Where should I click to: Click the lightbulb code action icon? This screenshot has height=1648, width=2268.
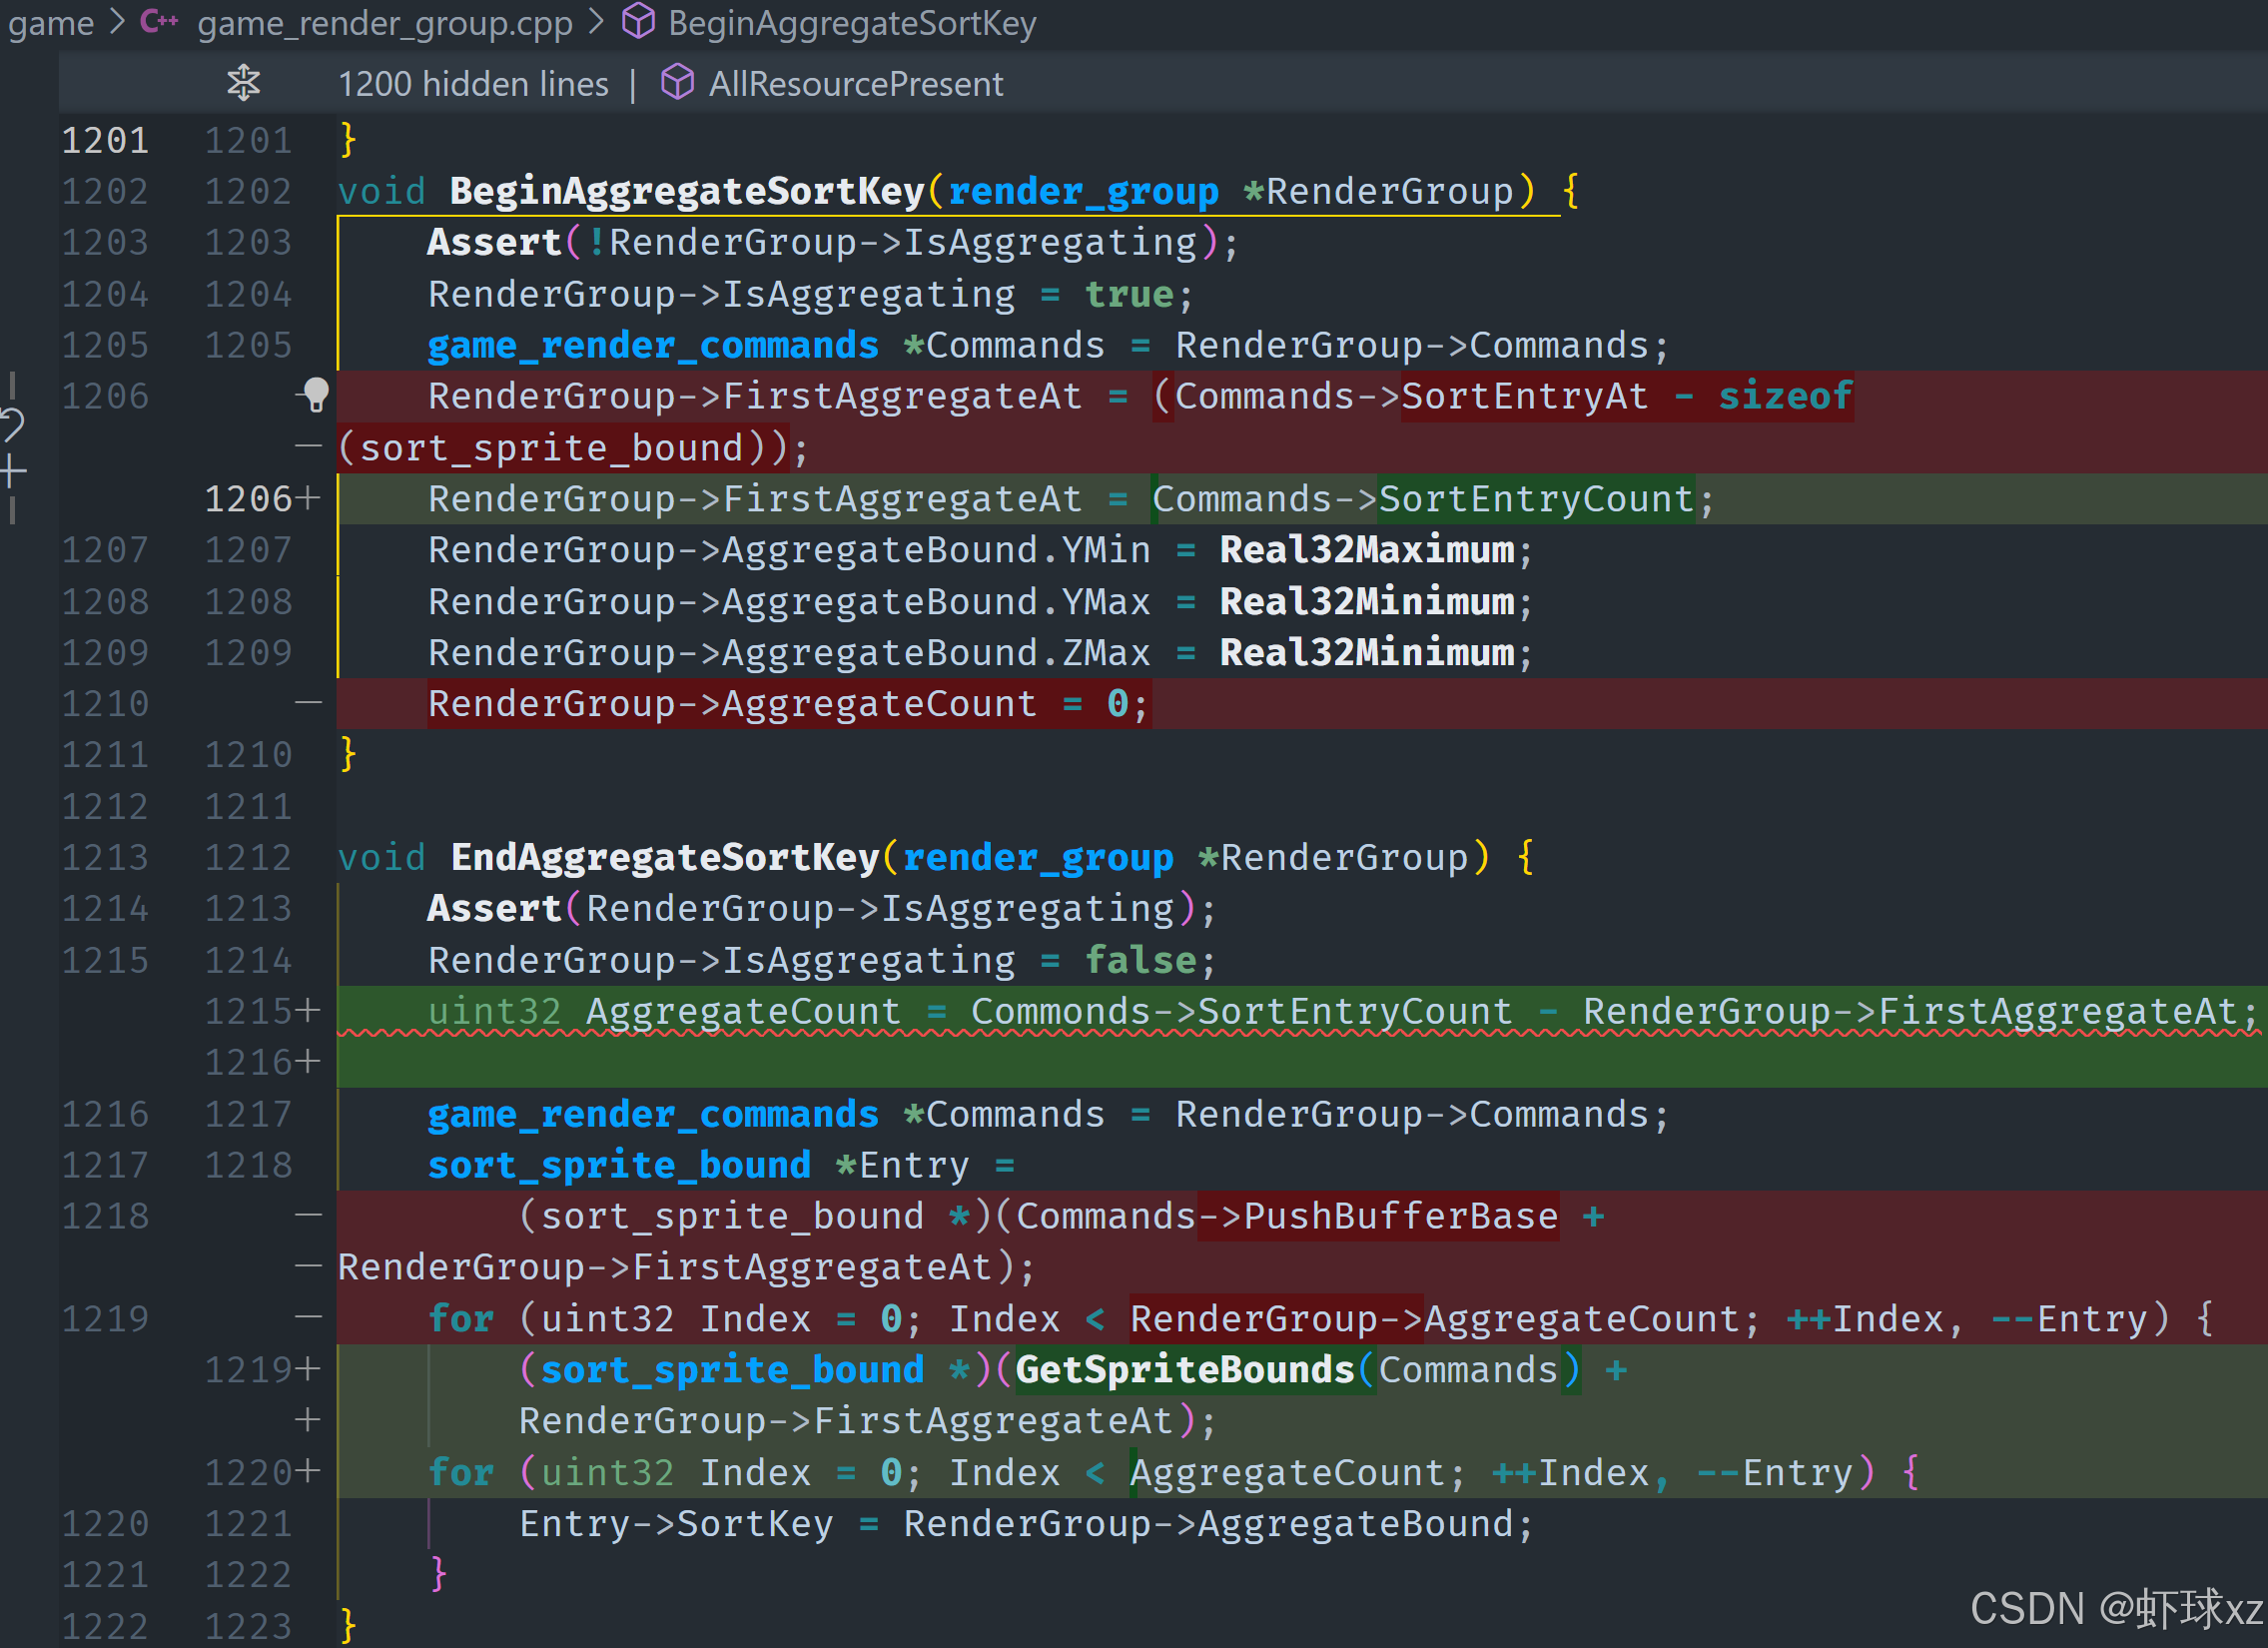[x=315, y=395]
